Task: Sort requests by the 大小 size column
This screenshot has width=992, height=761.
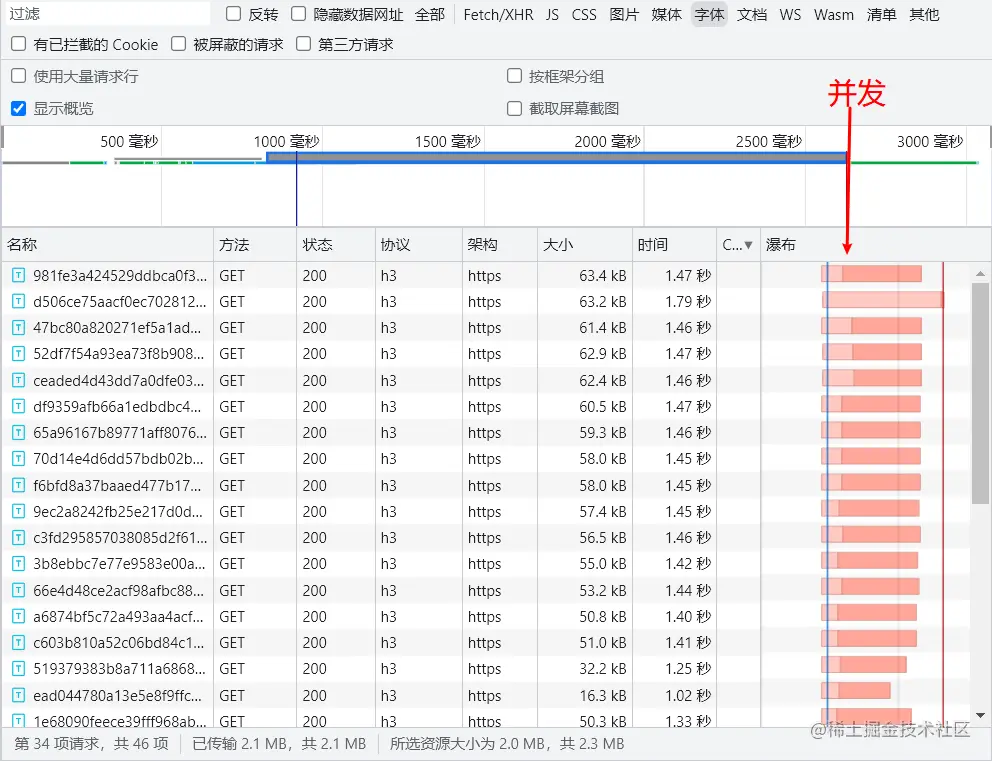Action: 557,245
